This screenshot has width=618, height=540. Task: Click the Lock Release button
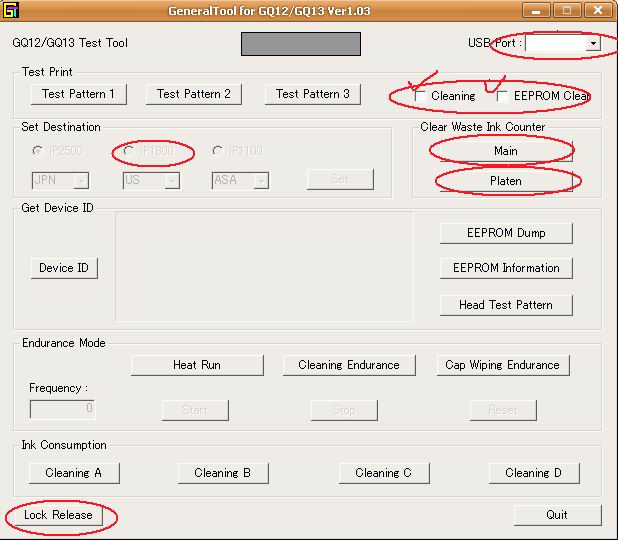coord(58,515)
